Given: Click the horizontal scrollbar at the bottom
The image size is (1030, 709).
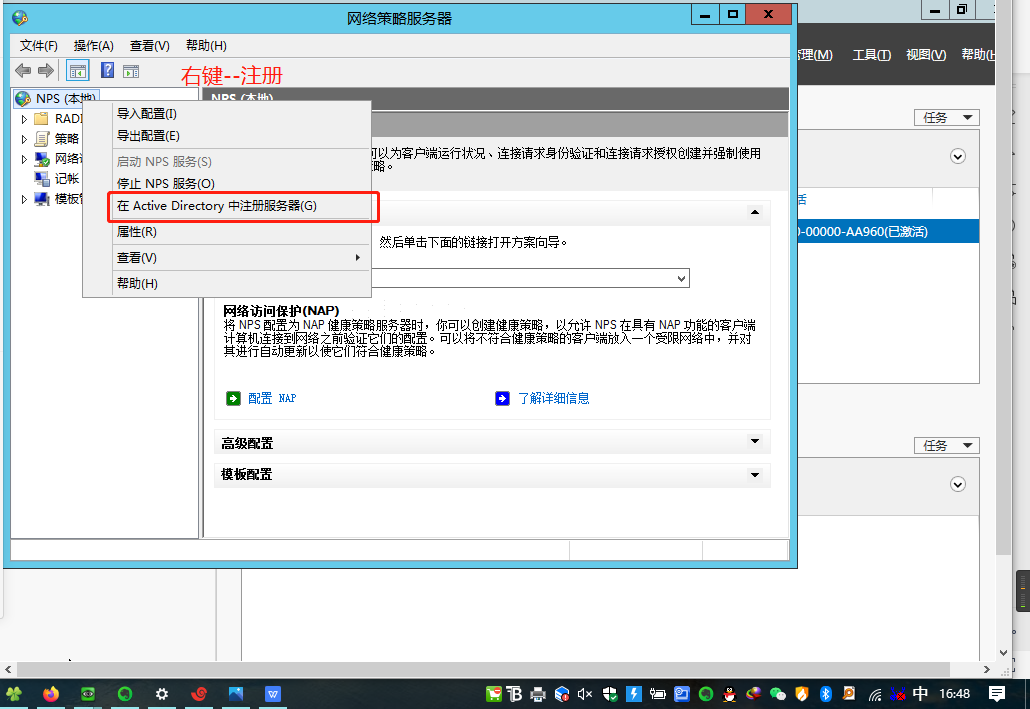Looking at the screenshot, I should [483, 670].
